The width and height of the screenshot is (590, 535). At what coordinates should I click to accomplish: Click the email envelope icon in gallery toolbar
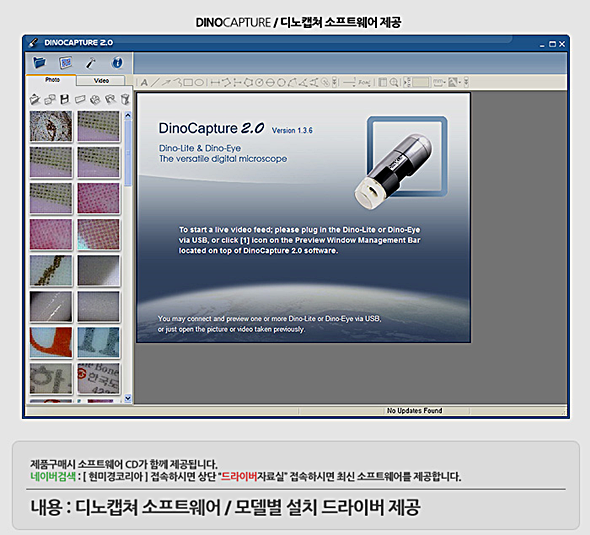coord(80,99)
